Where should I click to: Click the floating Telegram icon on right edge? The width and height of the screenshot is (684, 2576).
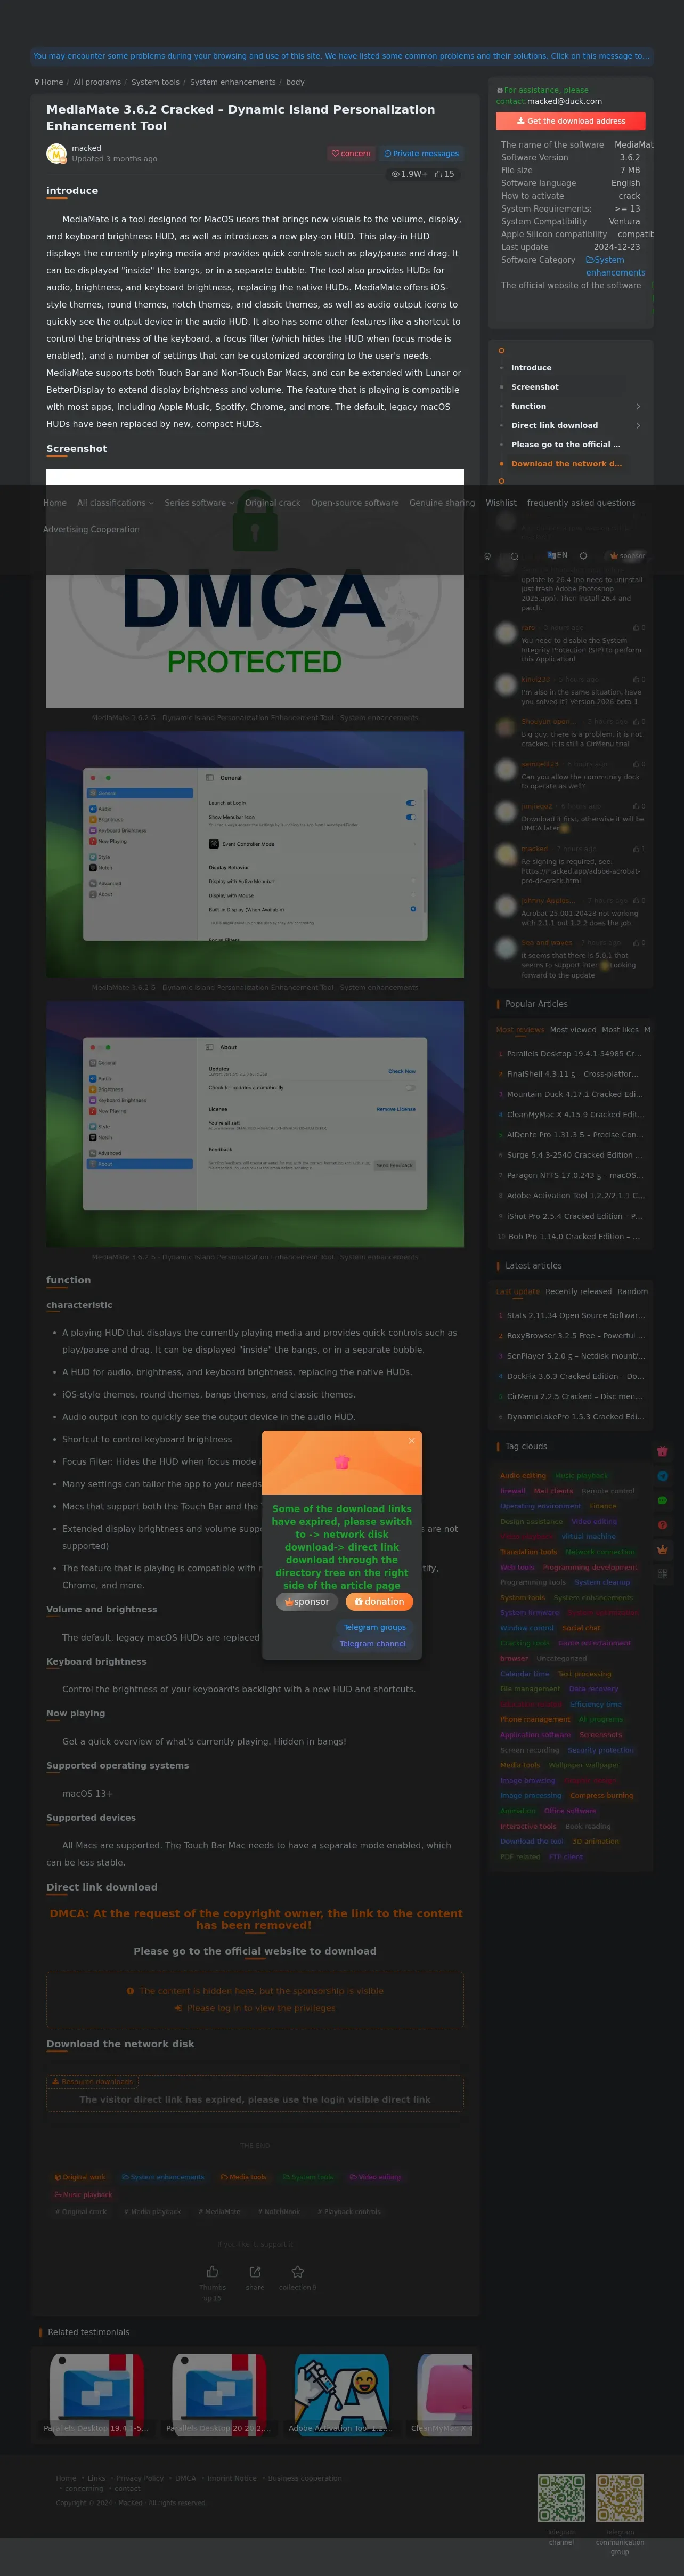coord(662,1476)
